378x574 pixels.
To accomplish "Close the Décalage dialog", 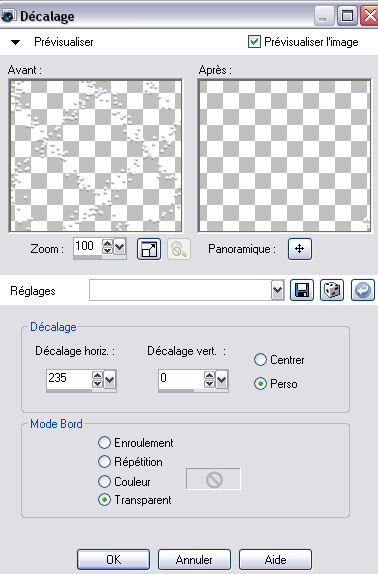I will click(370, 16).
